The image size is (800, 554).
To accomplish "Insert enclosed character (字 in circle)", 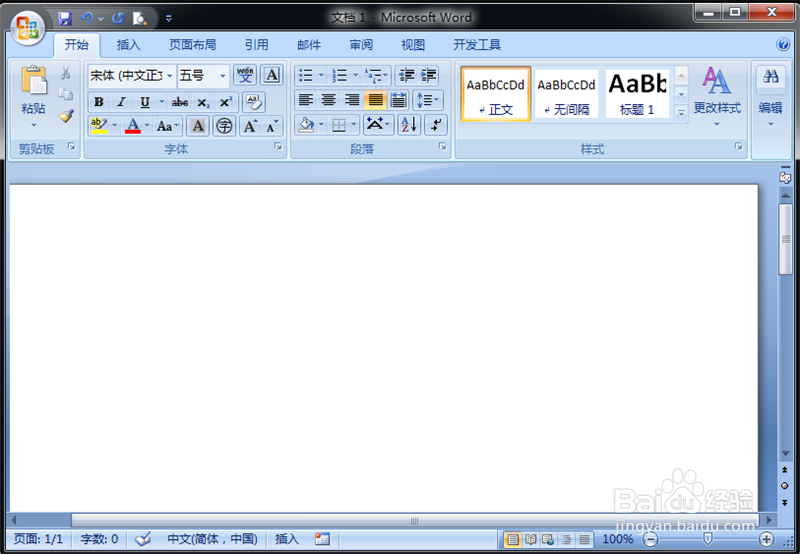I will pos(224,125).
